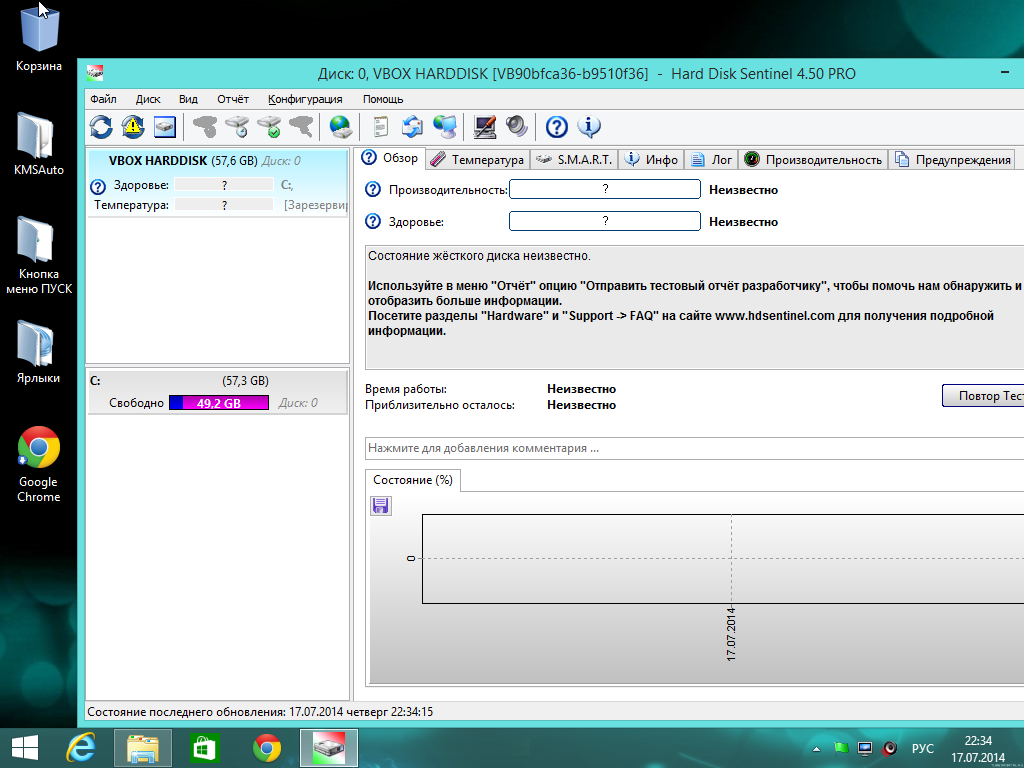Open the Отчёт menu

pyautogui.click(x=232, y=99)
